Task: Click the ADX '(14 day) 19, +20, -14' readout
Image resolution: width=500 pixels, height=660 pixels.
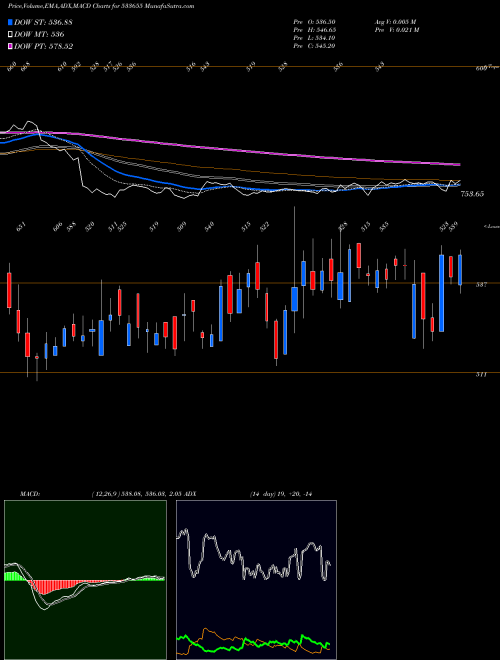Action: point(281,494)
